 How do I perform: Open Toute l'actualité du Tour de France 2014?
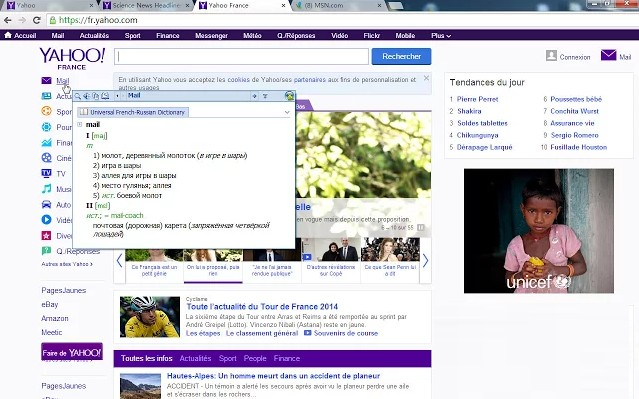click(x=262, y=306)
